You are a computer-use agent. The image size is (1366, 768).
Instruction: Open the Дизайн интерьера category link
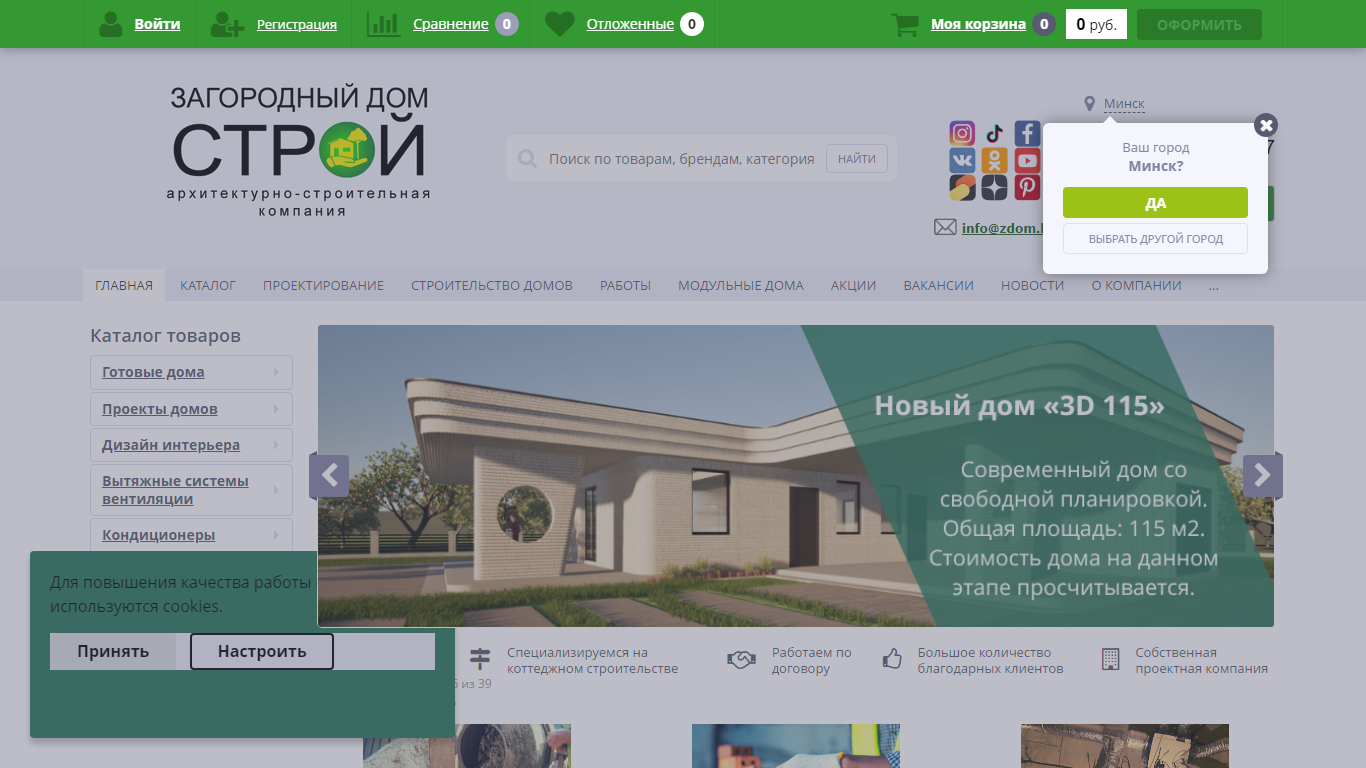(171, 445)
